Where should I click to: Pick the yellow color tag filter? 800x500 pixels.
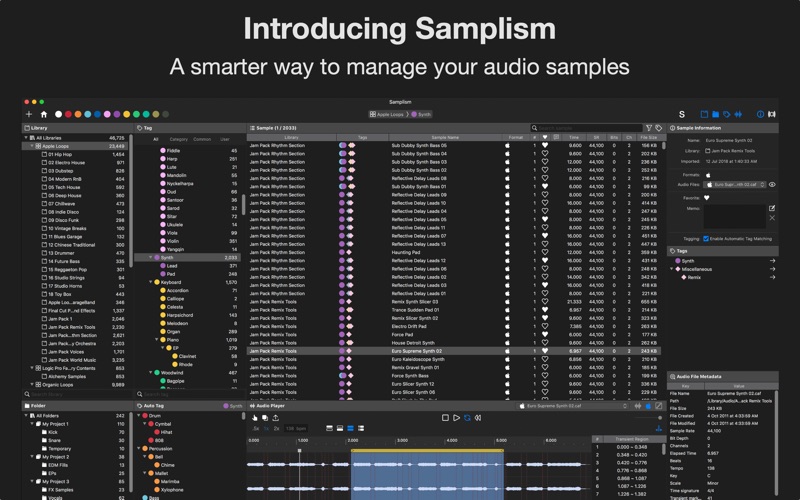[x=126, y=114]
